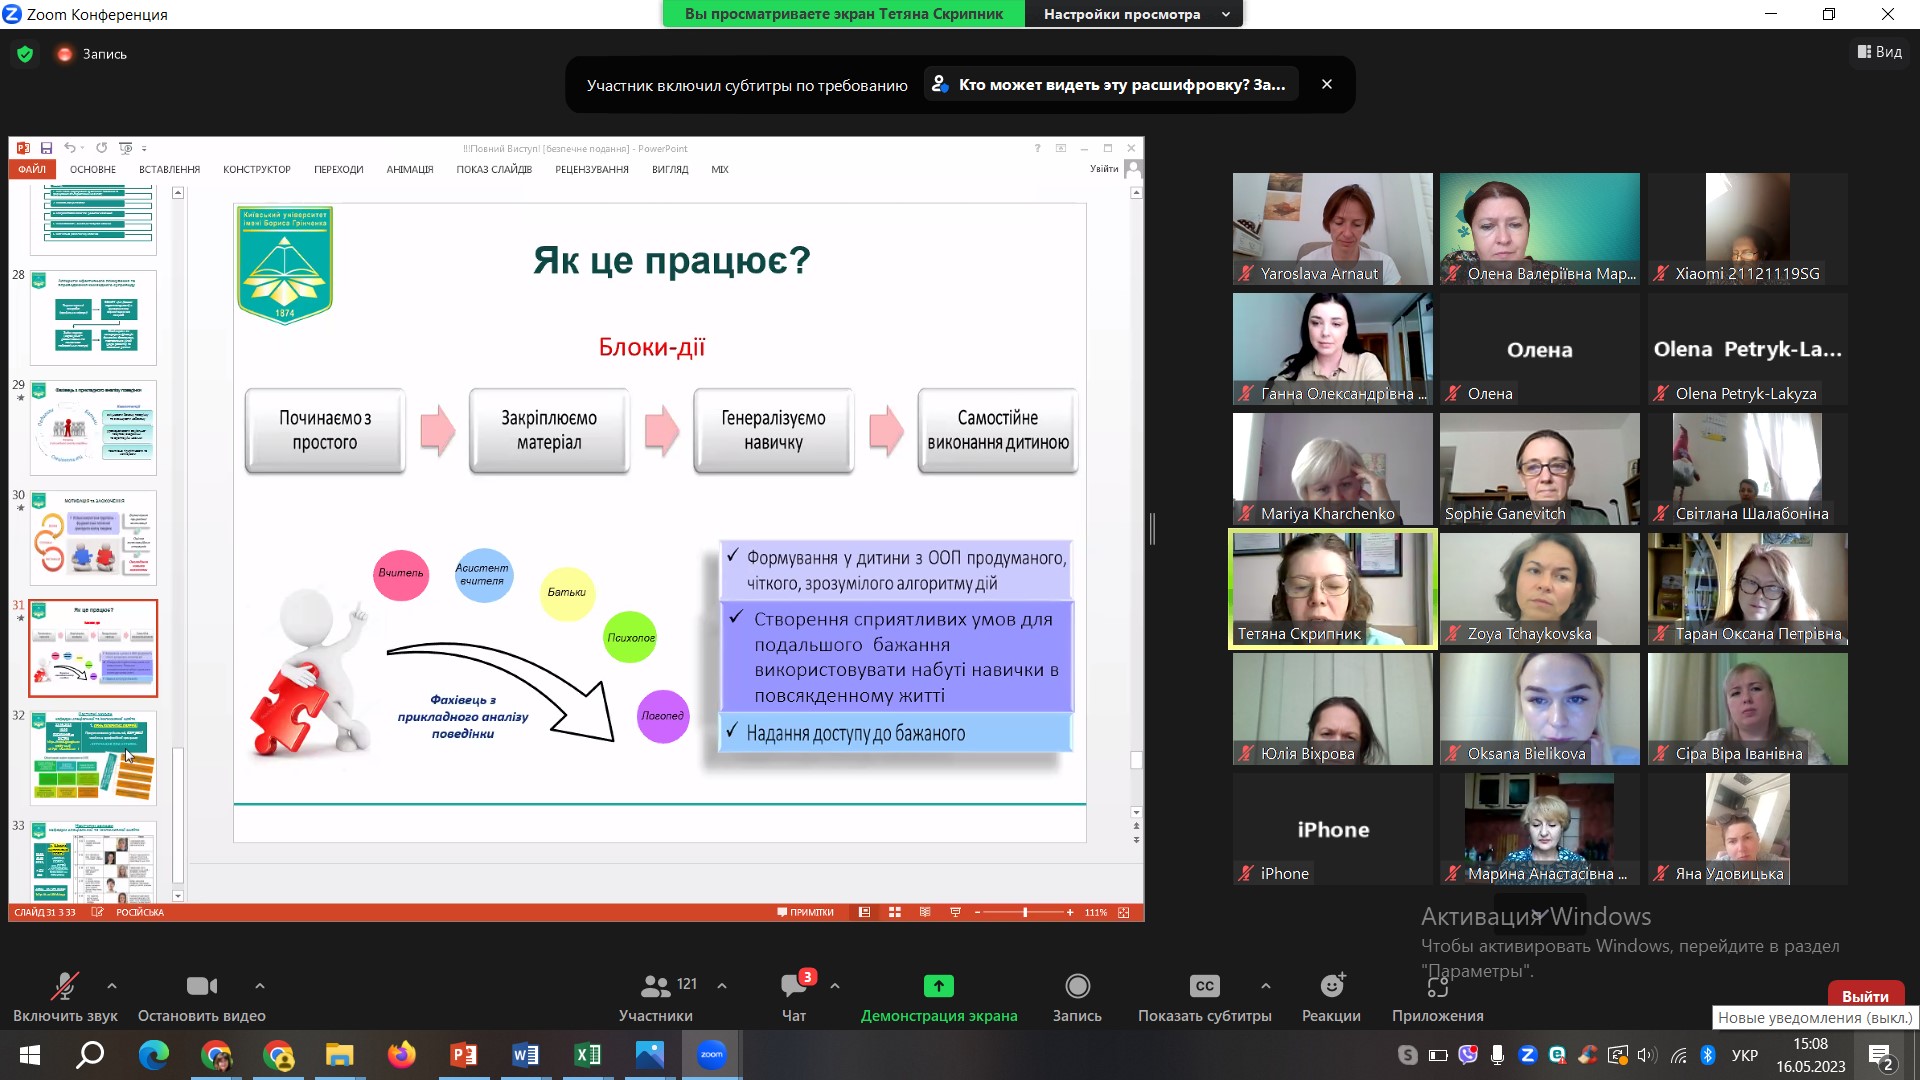The width and height of the screenshot is (1920, 1080).
Task: Open the Chat panel
Action: click(x=794, y=987)
